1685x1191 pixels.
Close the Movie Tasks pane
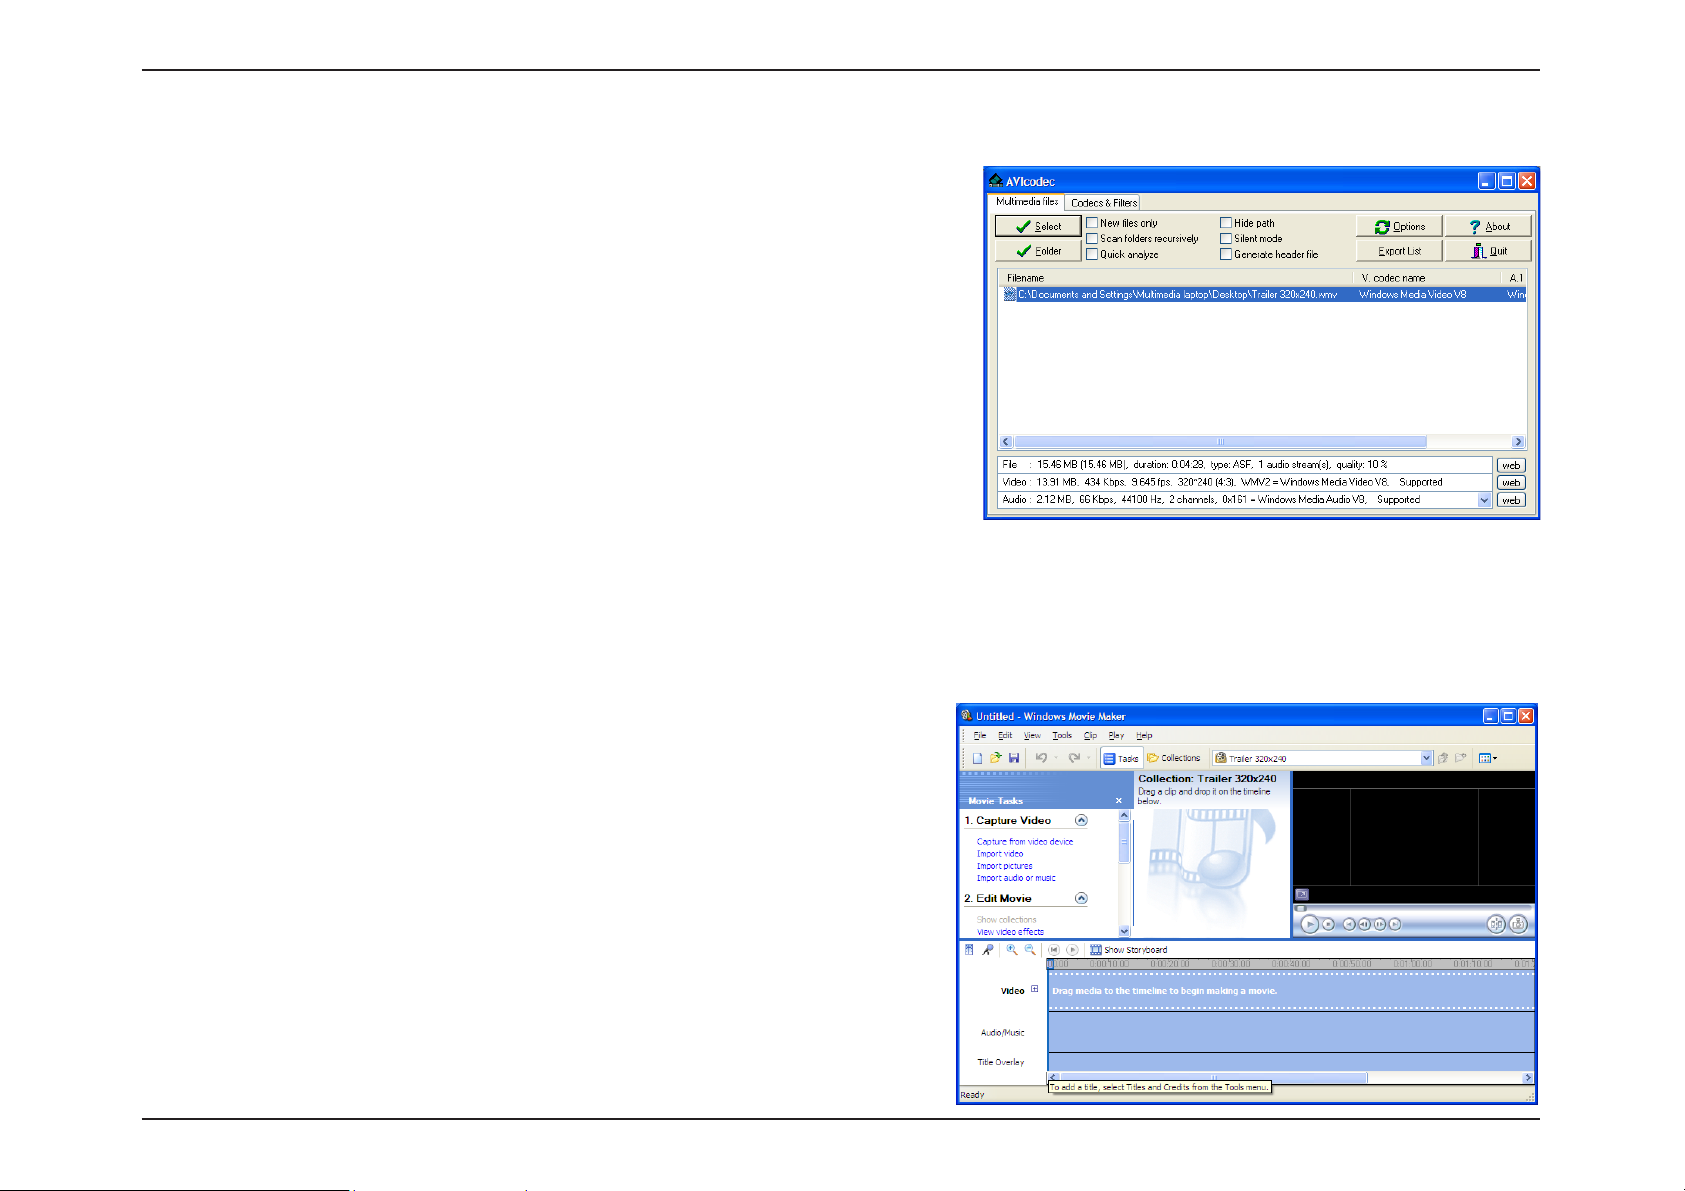pyautogui.click(x=1119, y=801)
